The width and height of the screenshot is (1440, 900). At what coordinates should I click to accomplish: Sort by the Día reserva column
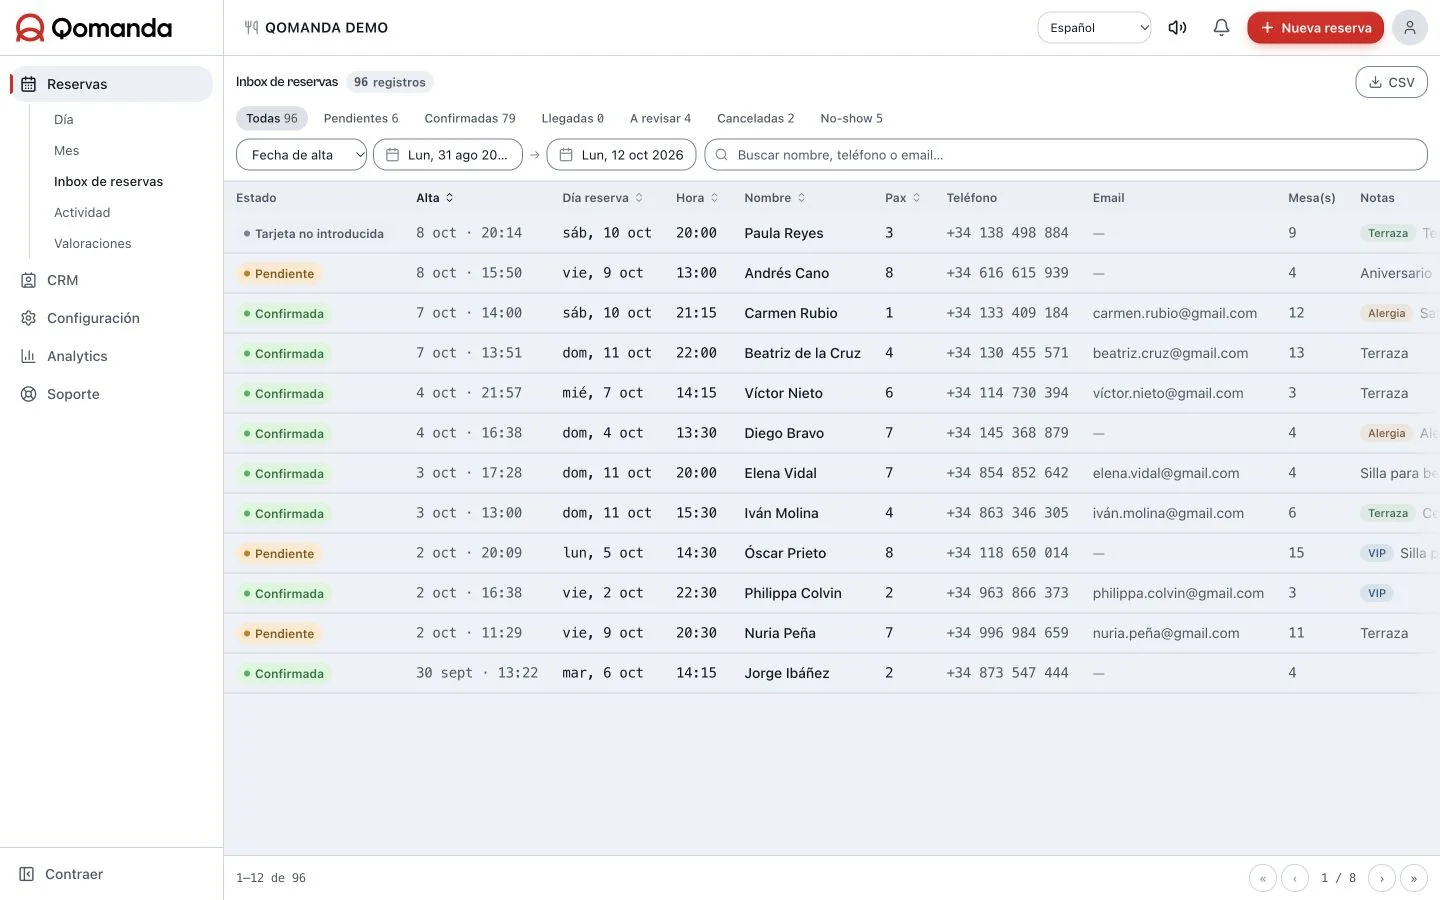(603, 198)
